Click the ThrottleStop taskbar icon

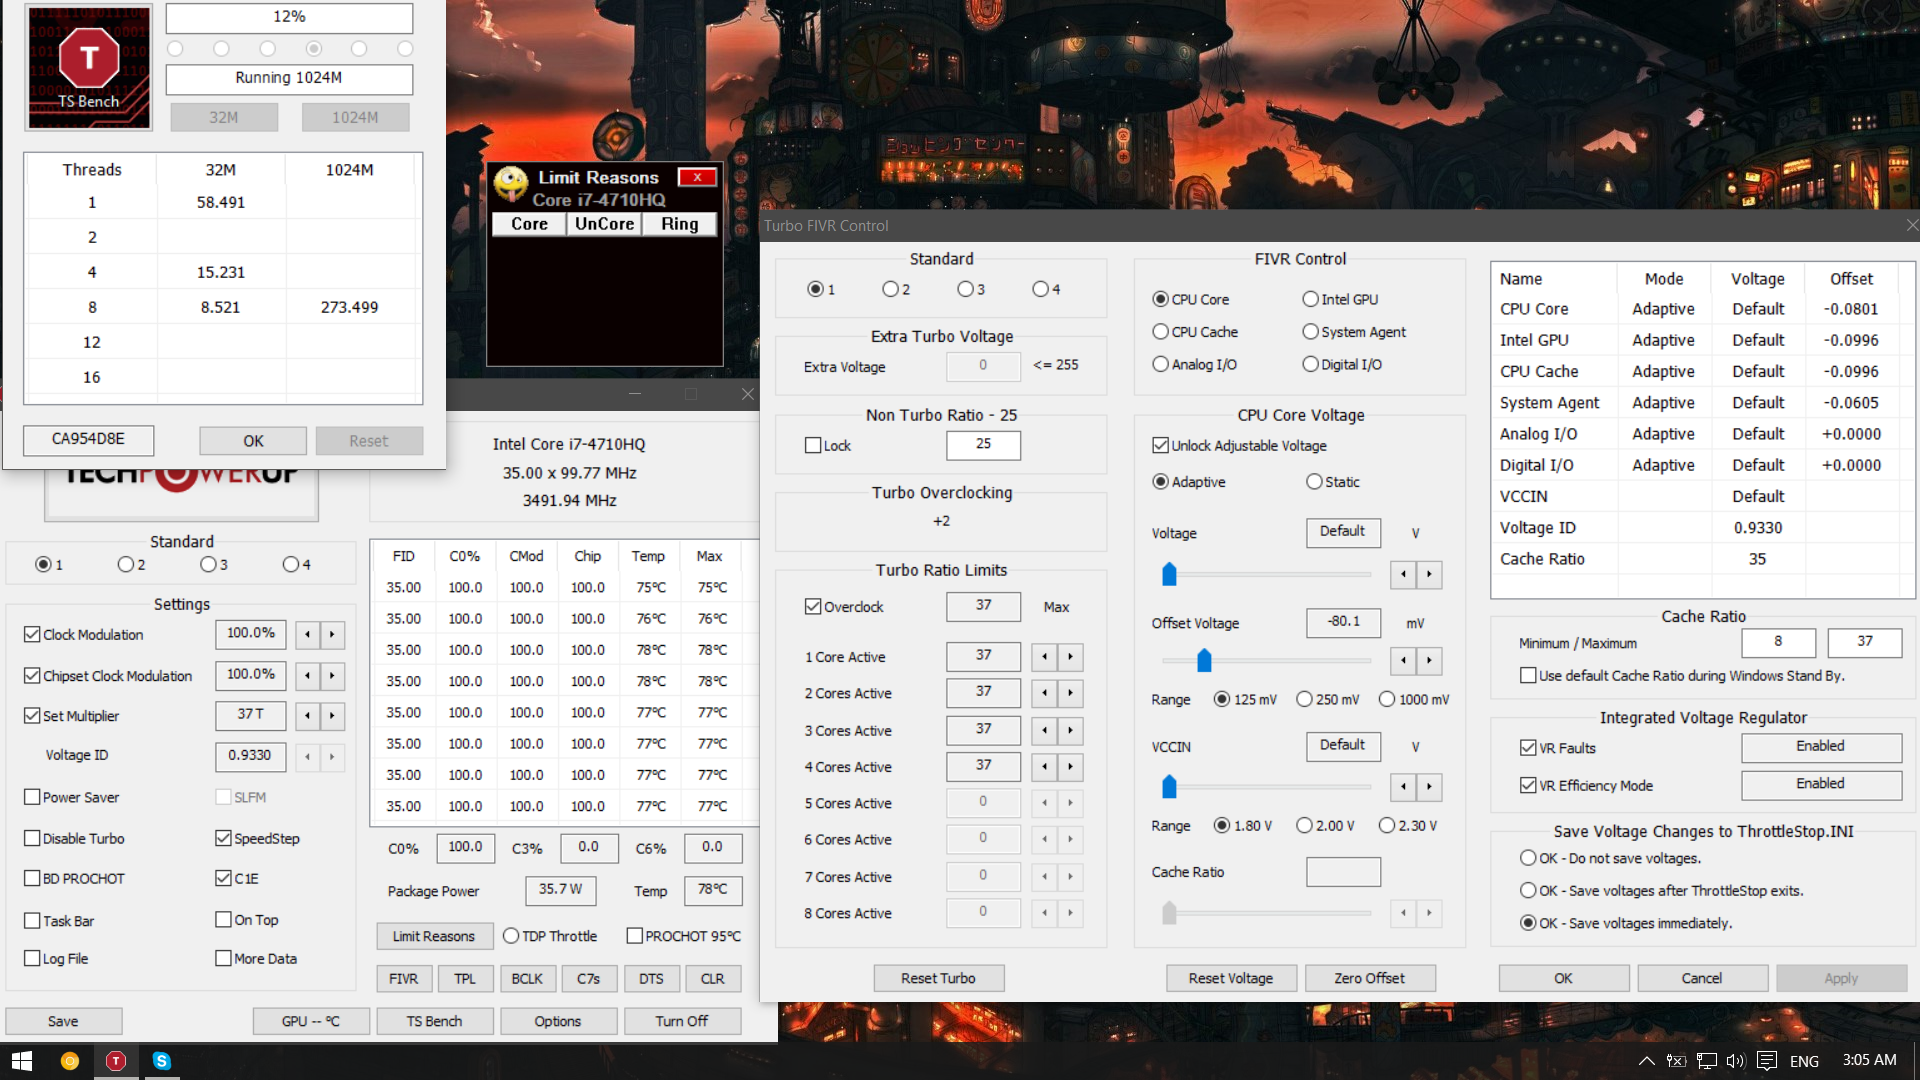pyautogui.click(x=116, y=1061)
